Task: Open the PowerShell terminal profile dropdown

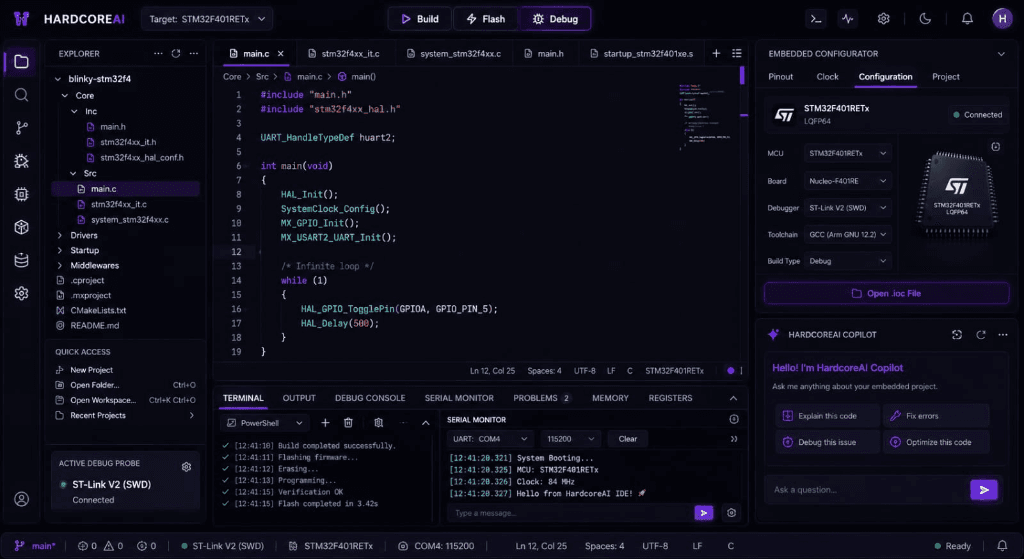Action: pos(264,423)
